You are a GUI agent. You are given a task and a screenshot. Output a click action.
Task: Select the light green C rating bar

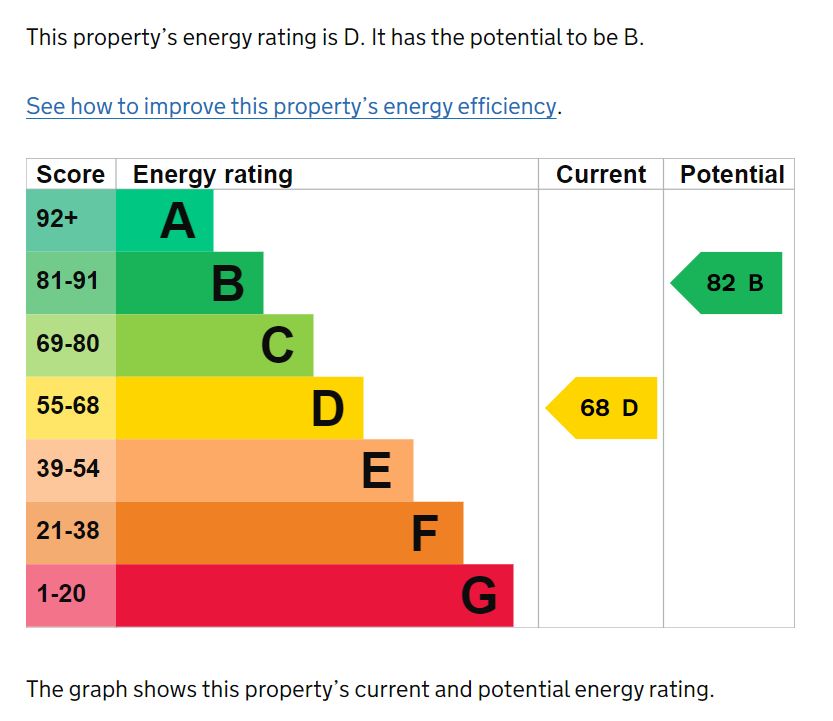coord(215,345)
